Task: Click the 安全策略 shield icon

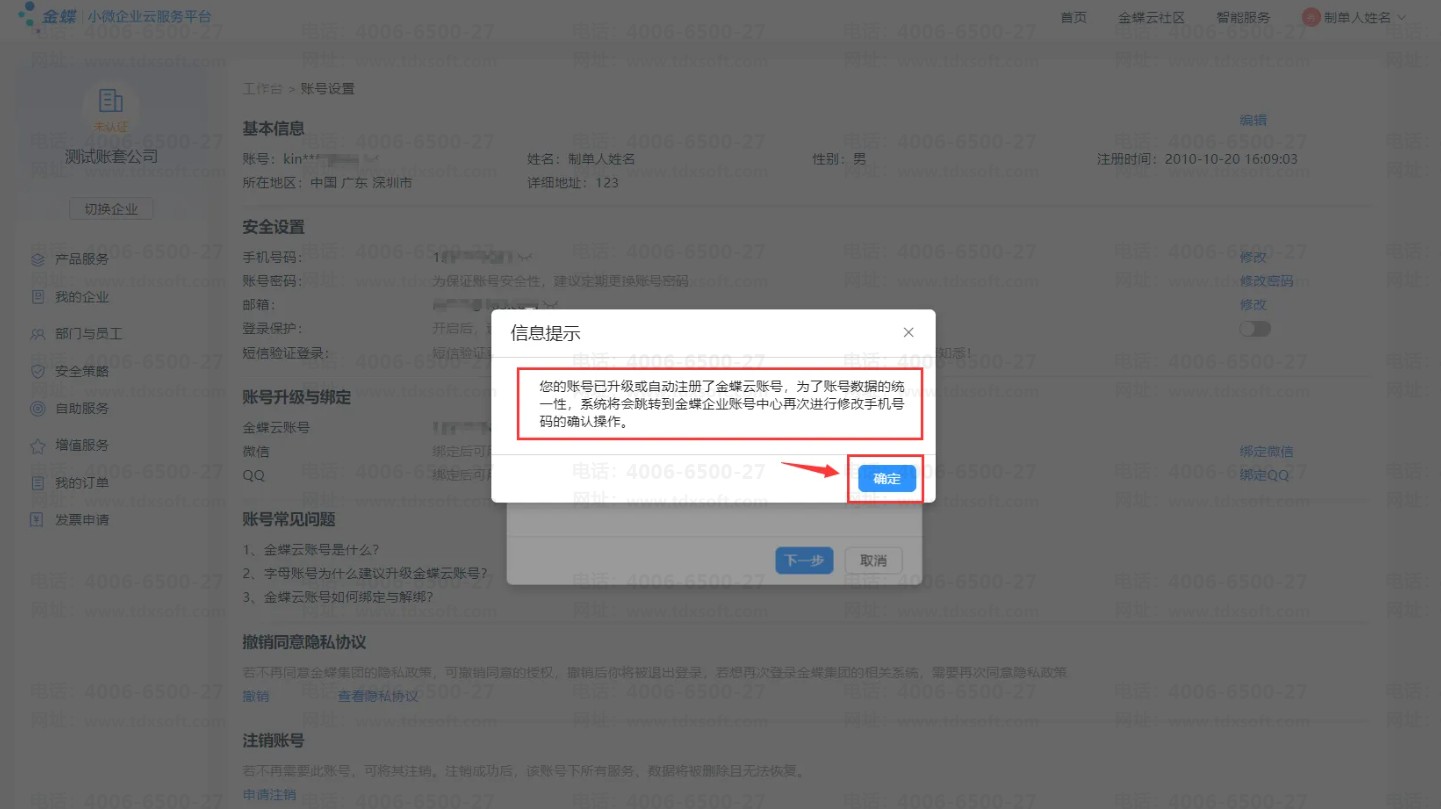Action: click(38, 371)
